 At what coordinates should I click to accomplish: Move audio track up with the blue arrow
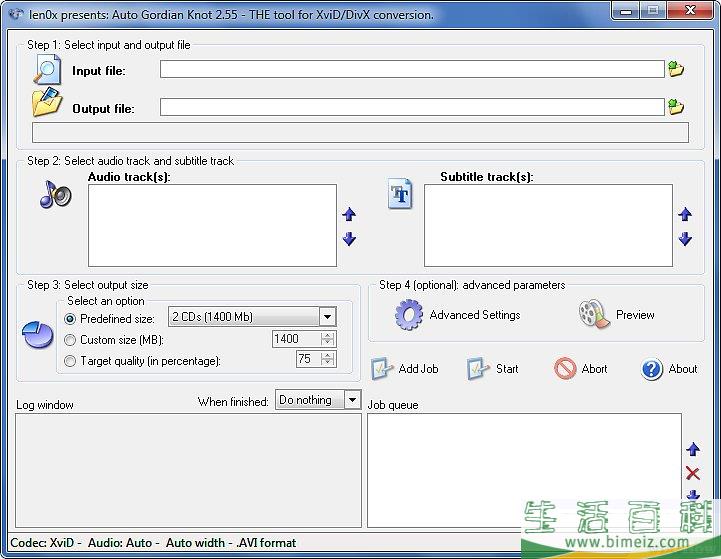[x=349, y=214]
